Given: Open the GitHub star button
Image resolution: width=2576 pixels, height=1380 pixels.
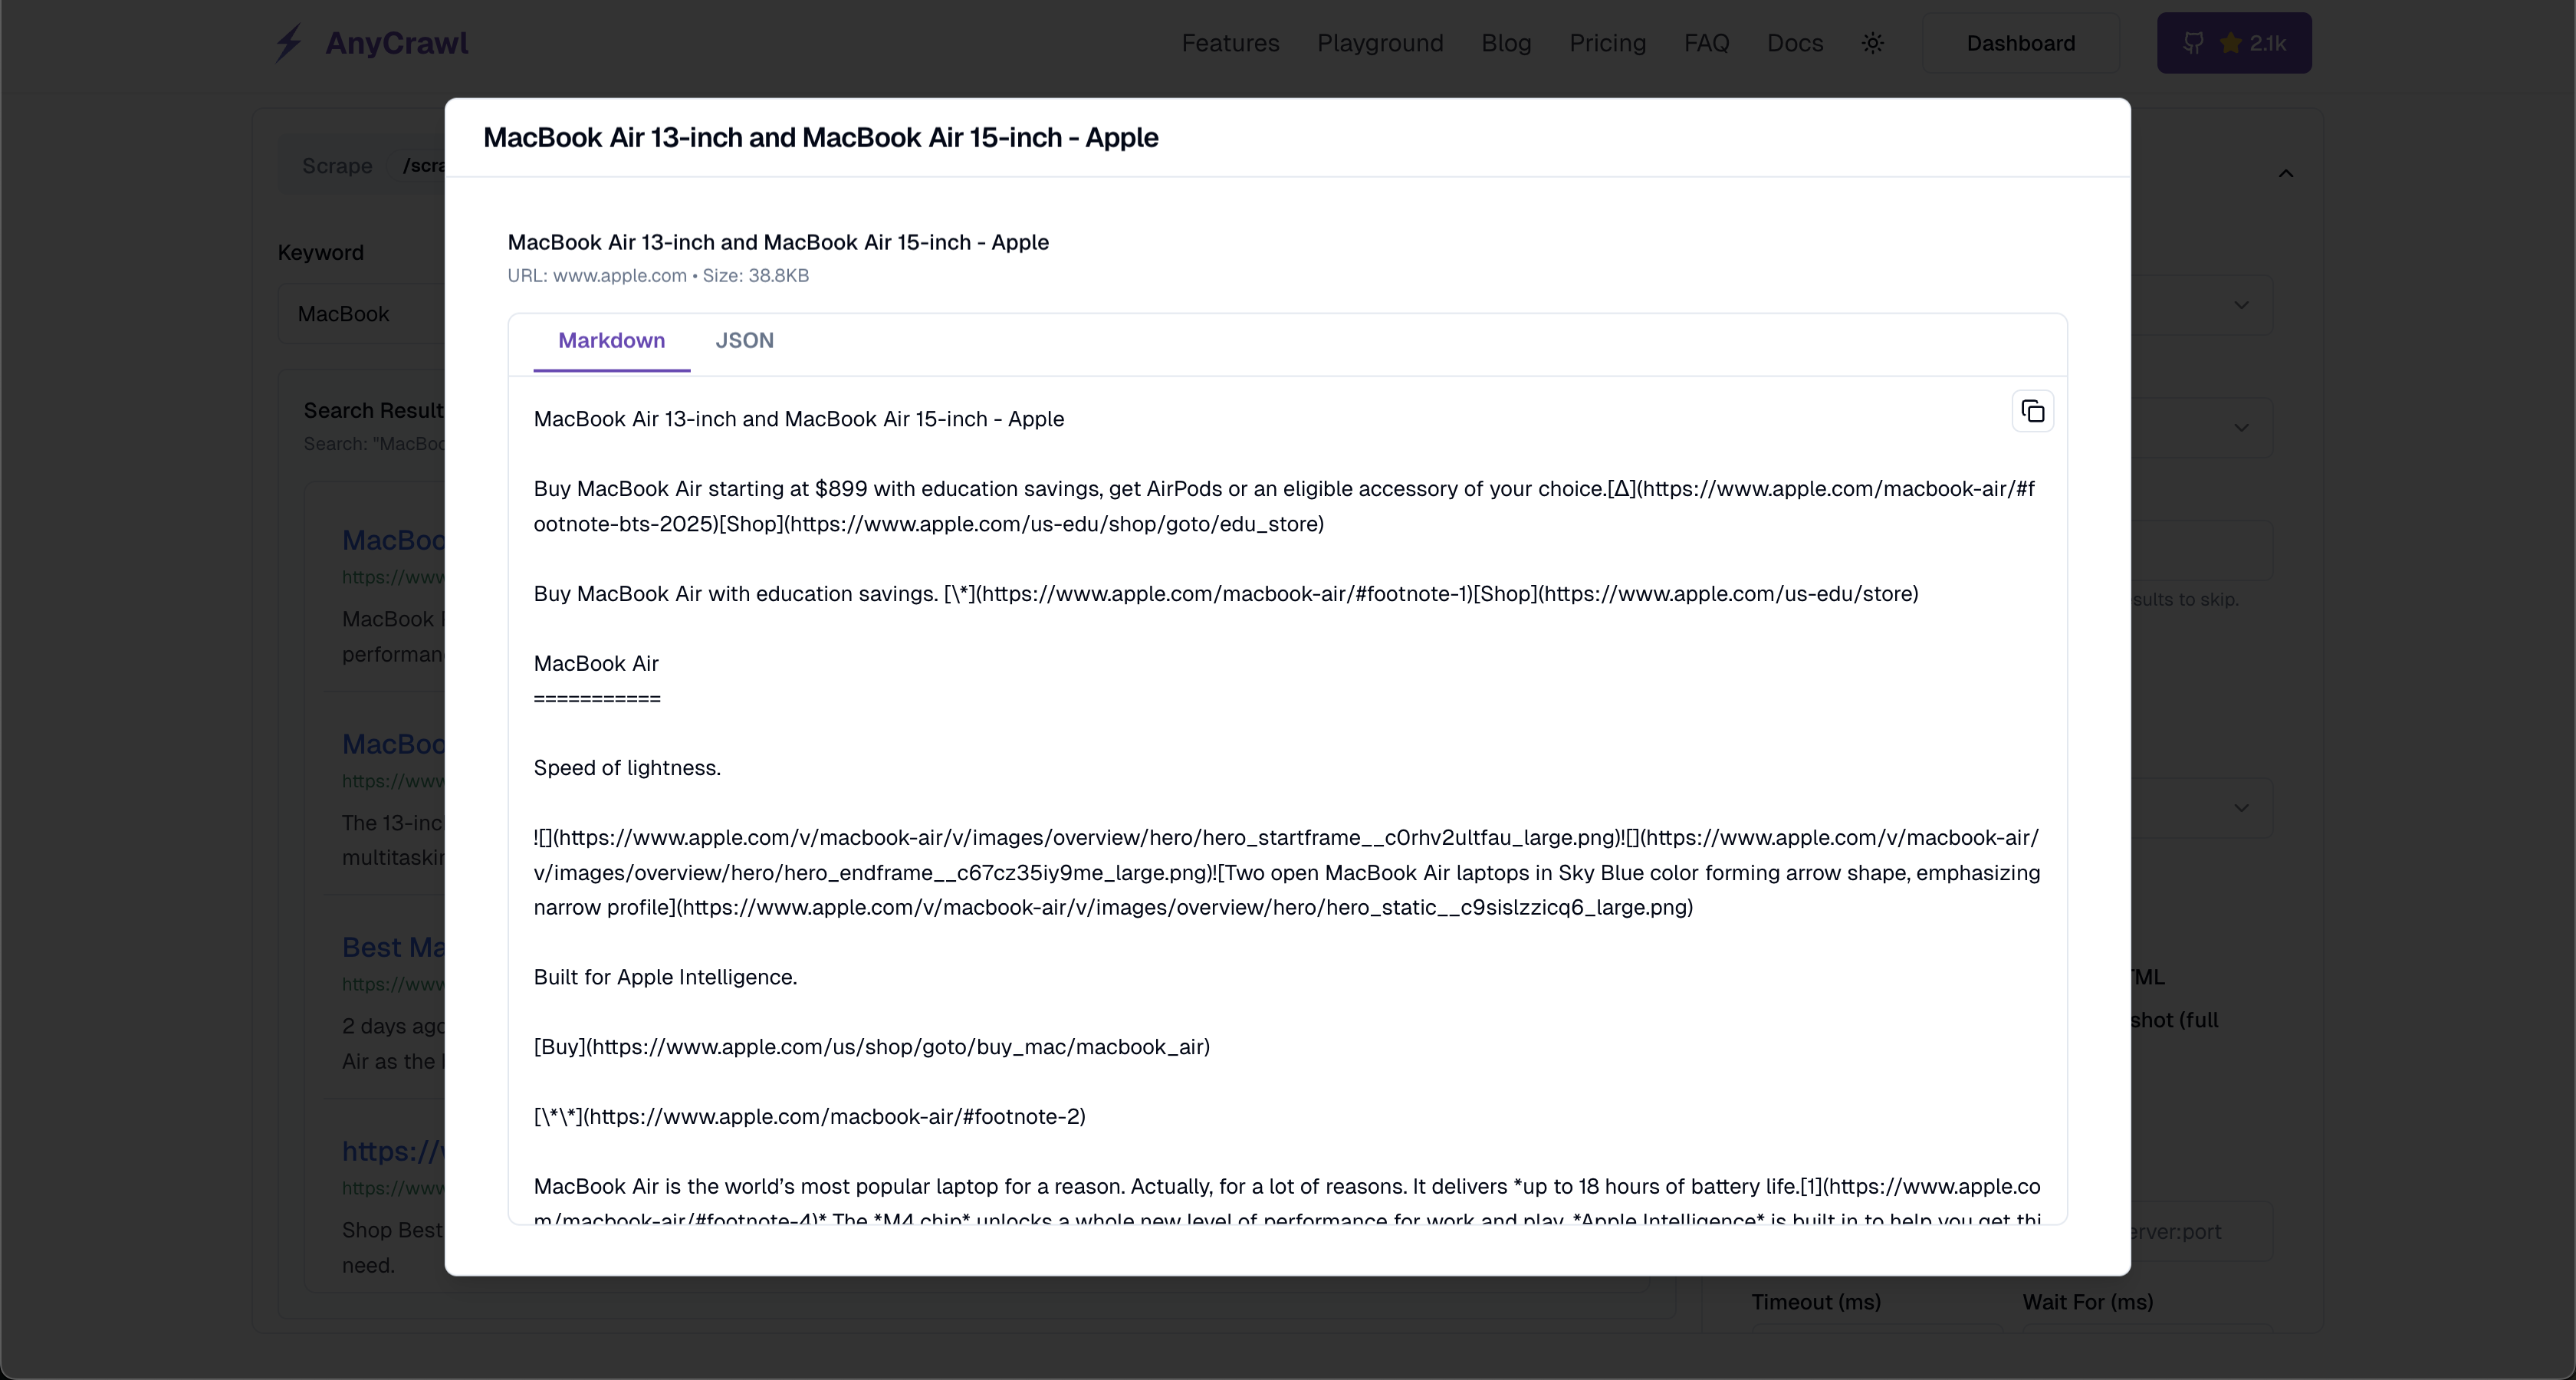Looking at the screenshot, I should [2234, 43].
